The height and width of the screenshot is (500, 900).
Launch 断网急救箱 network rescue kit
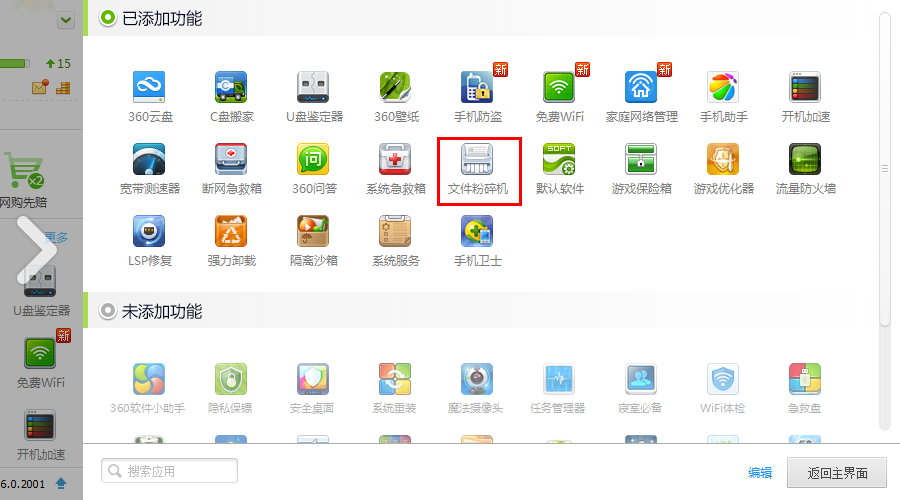[x=231, y=169]
